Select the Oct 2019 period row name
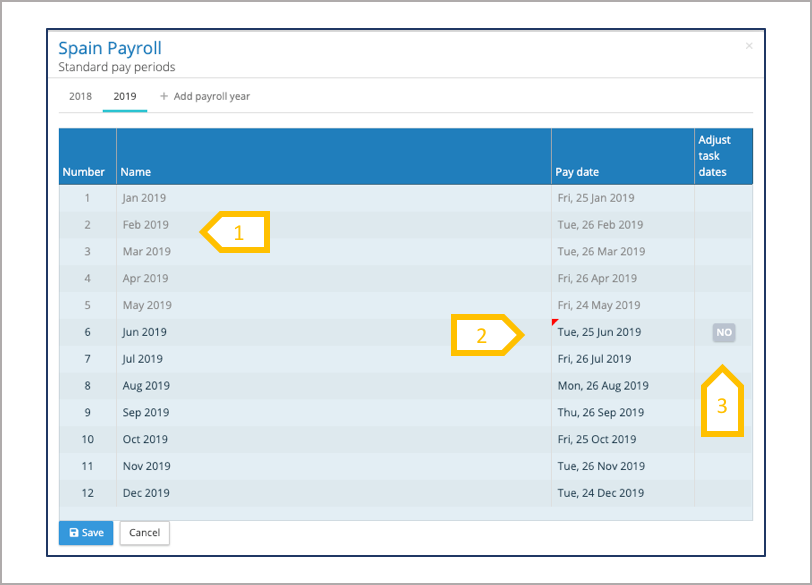 145,439
